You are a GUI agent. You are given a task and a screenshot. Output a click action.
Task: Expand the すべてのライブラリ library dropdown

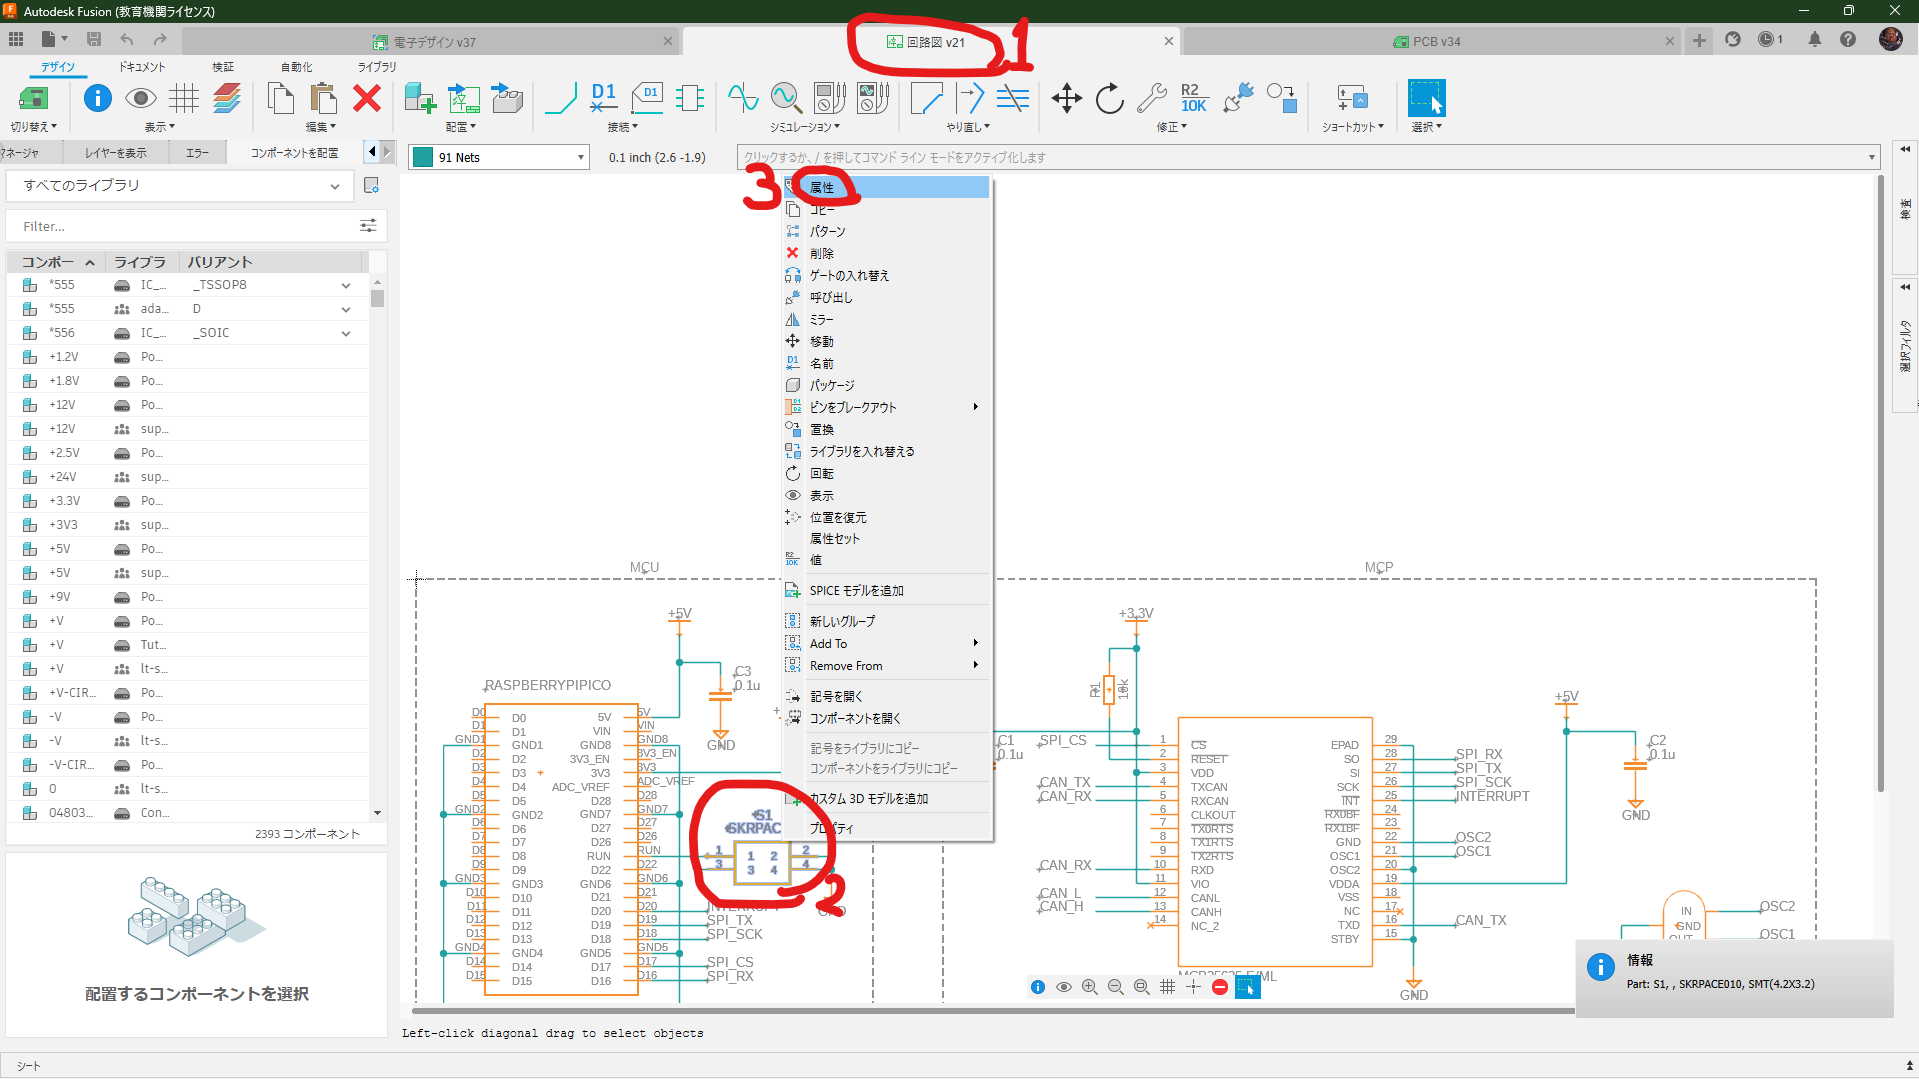point(335,186)
